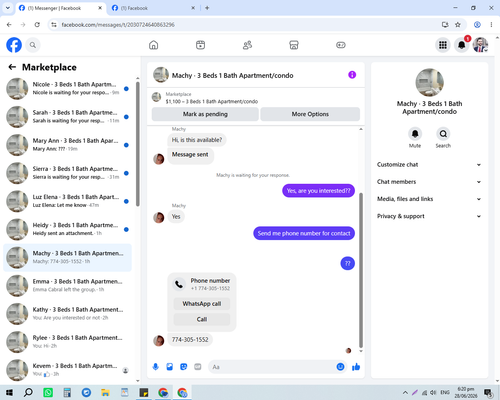The image size is (500, 400).
Task: Click the message text input field
Action: 272,367
